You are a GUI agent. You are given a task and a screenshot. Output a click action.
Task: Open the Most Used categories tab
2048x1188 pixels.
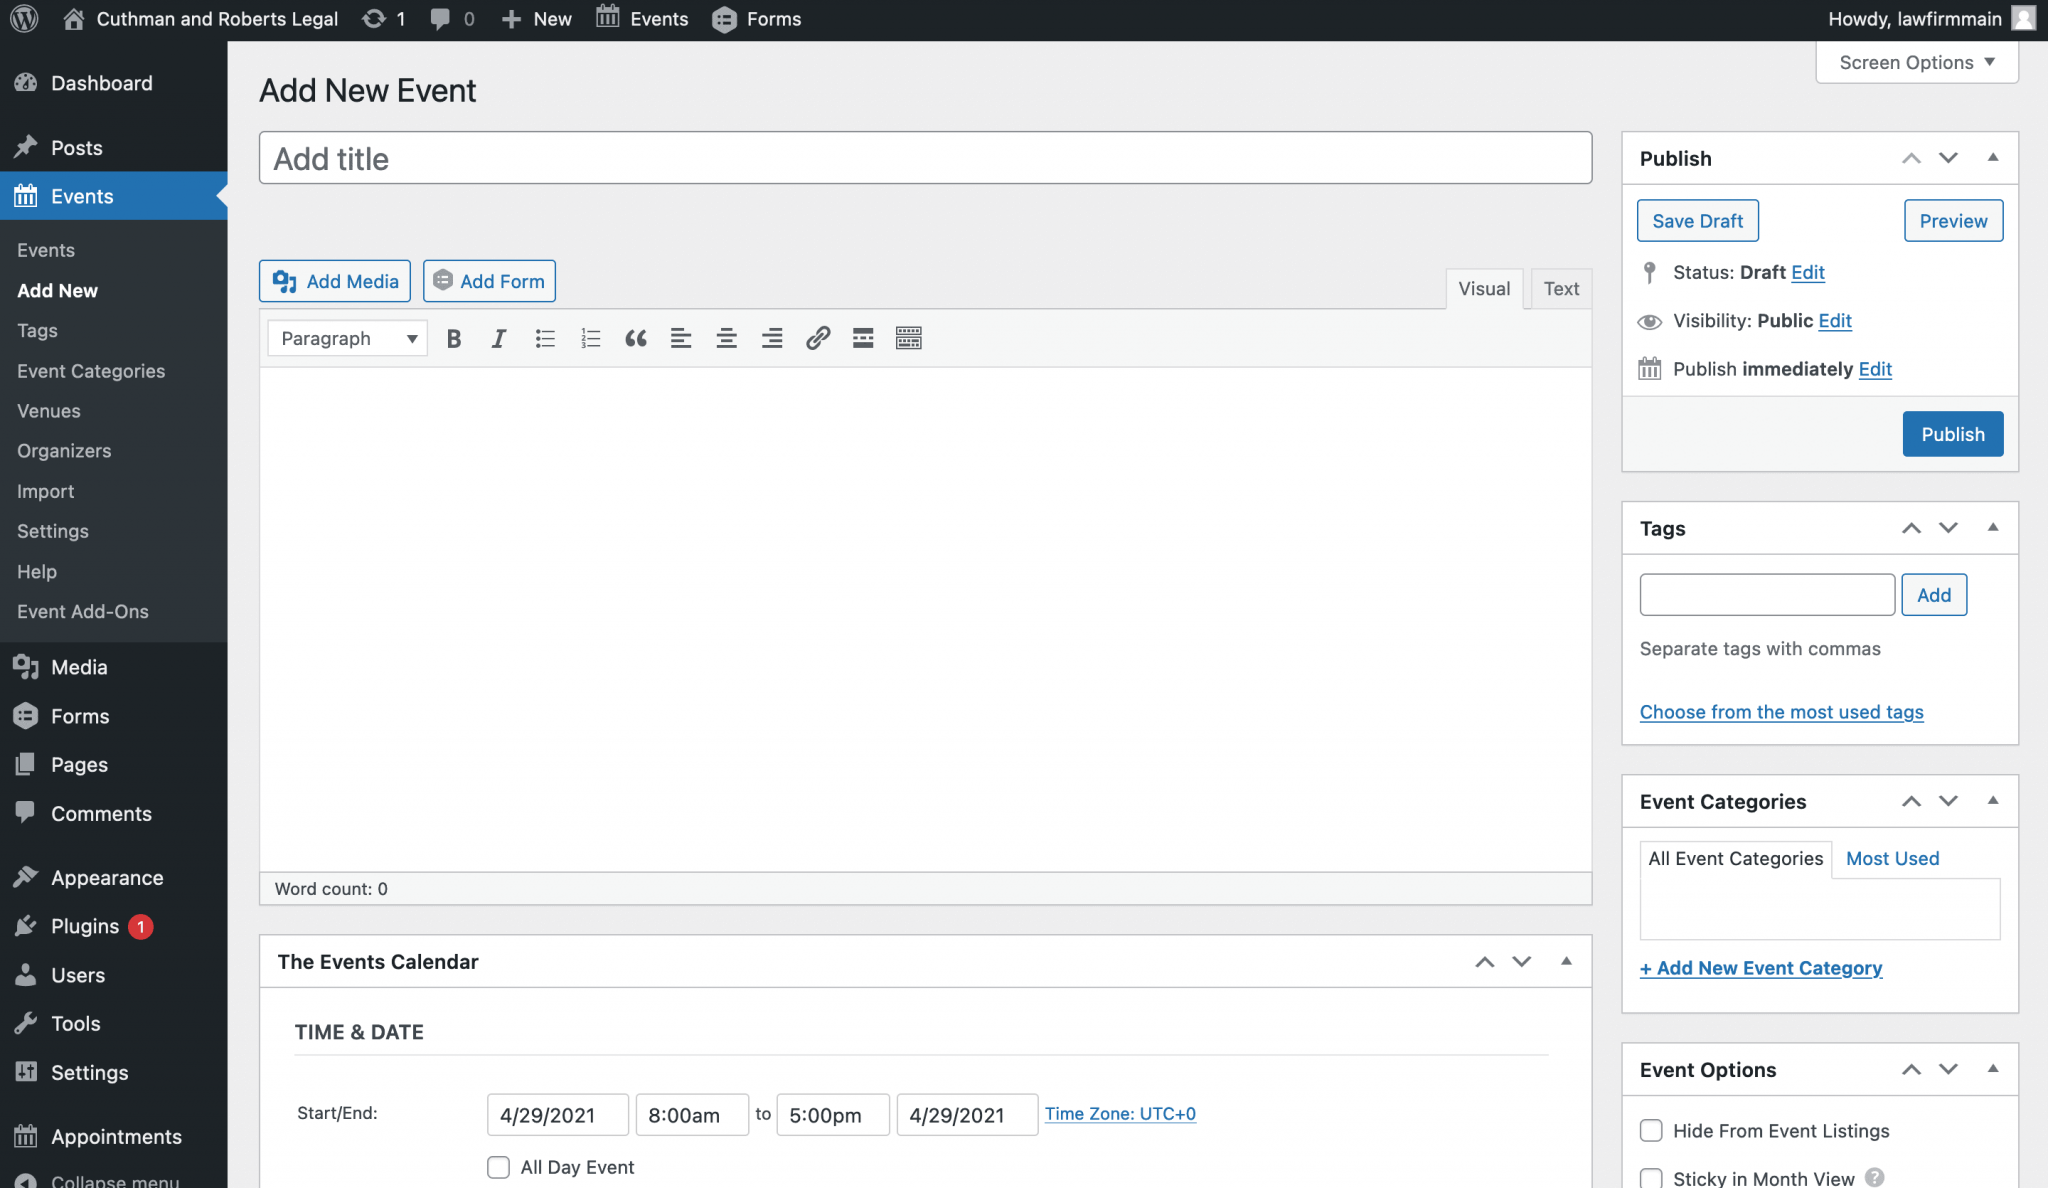click(x=1891, y=858)
